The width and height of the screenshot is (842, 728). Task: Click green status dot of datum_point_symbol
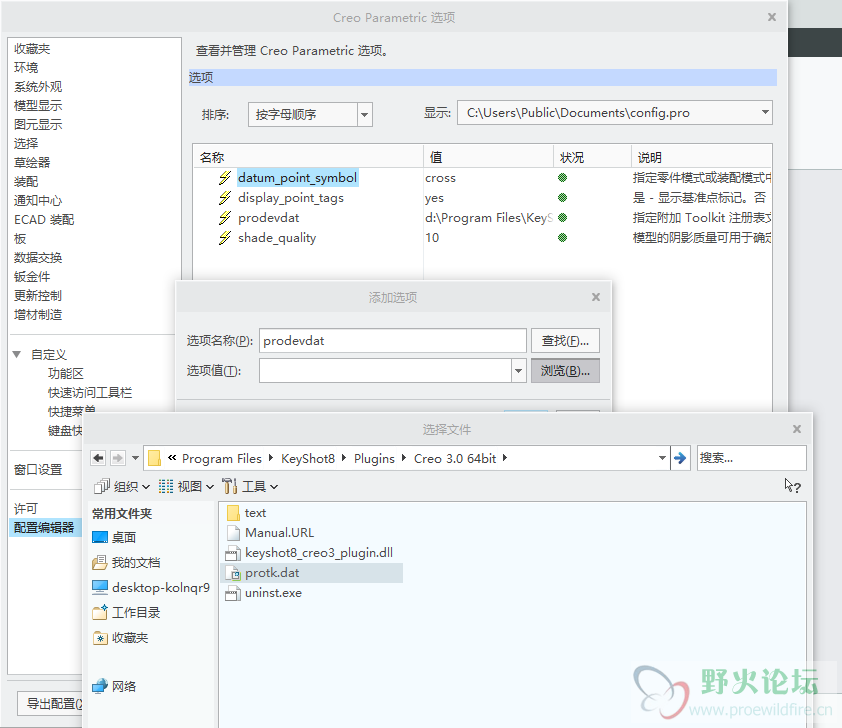[x=562, y=178]
